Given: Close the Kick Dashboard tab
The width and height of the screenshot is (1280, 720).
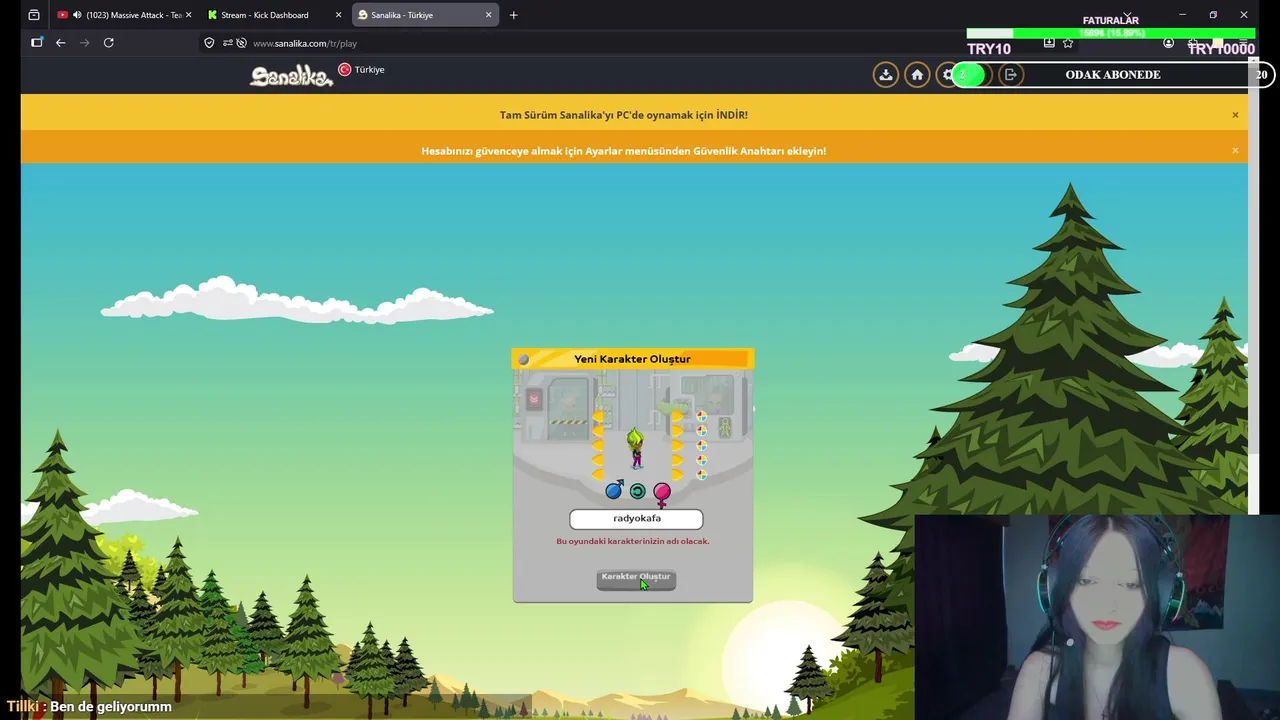Looking at the screenshot, I should point(338,15).
